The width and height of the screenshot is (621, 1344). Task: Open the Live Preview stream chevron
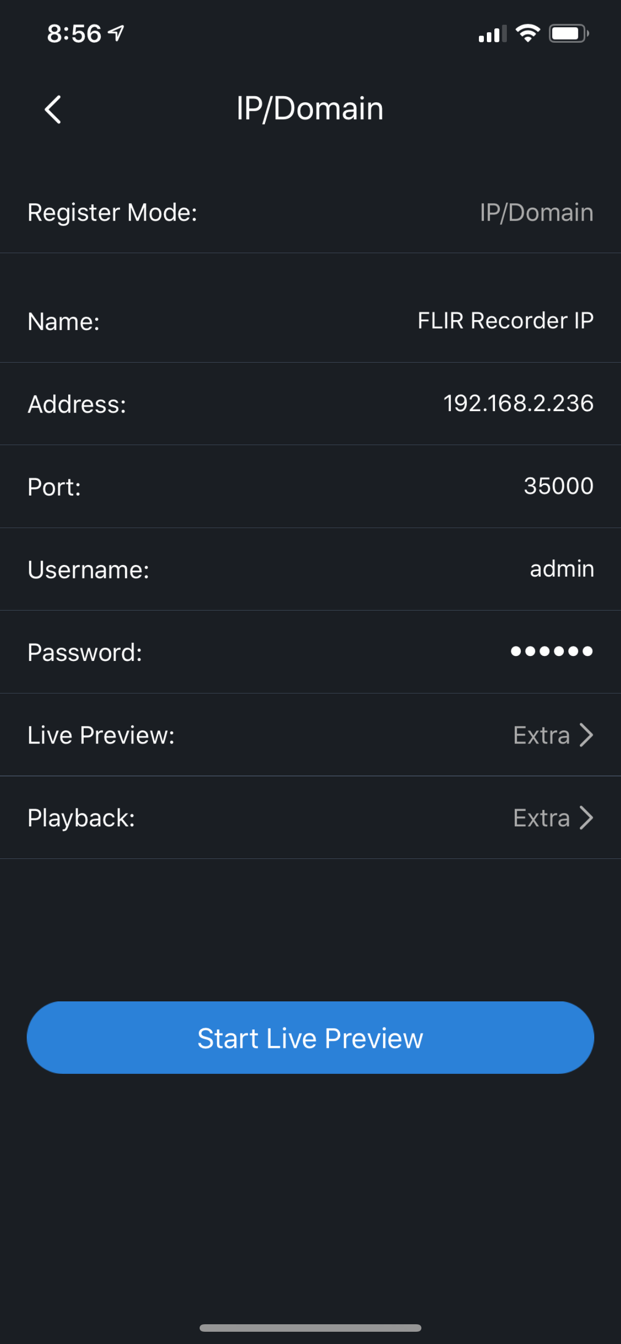tap(587, 735)
